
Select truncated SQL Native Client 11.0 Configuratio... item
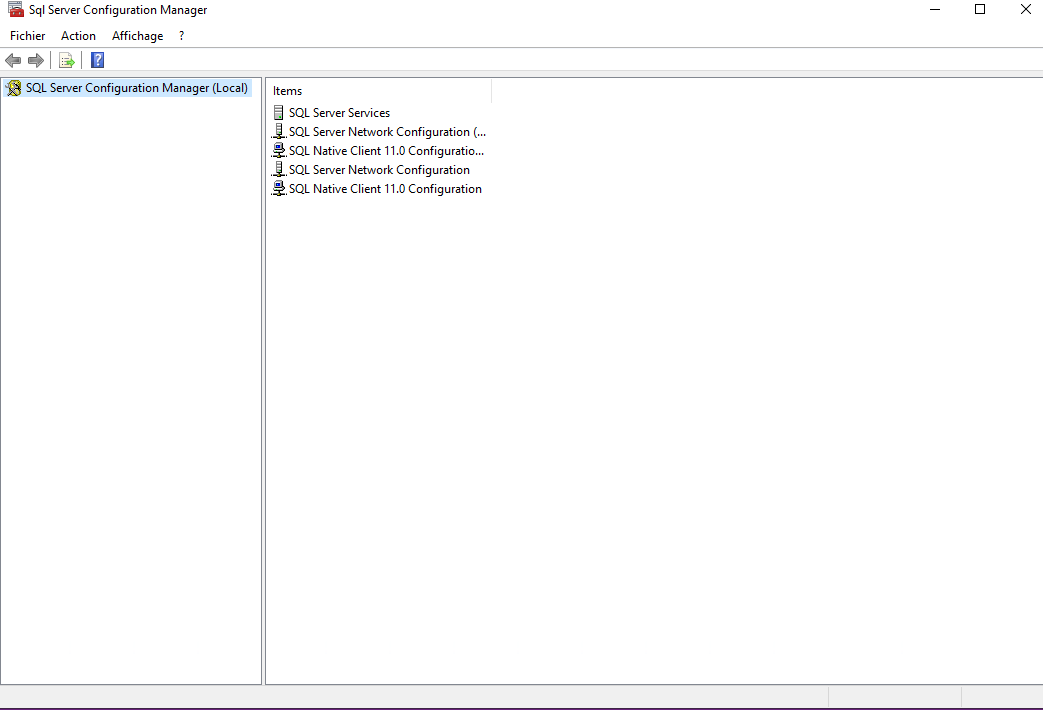(386, 150)
